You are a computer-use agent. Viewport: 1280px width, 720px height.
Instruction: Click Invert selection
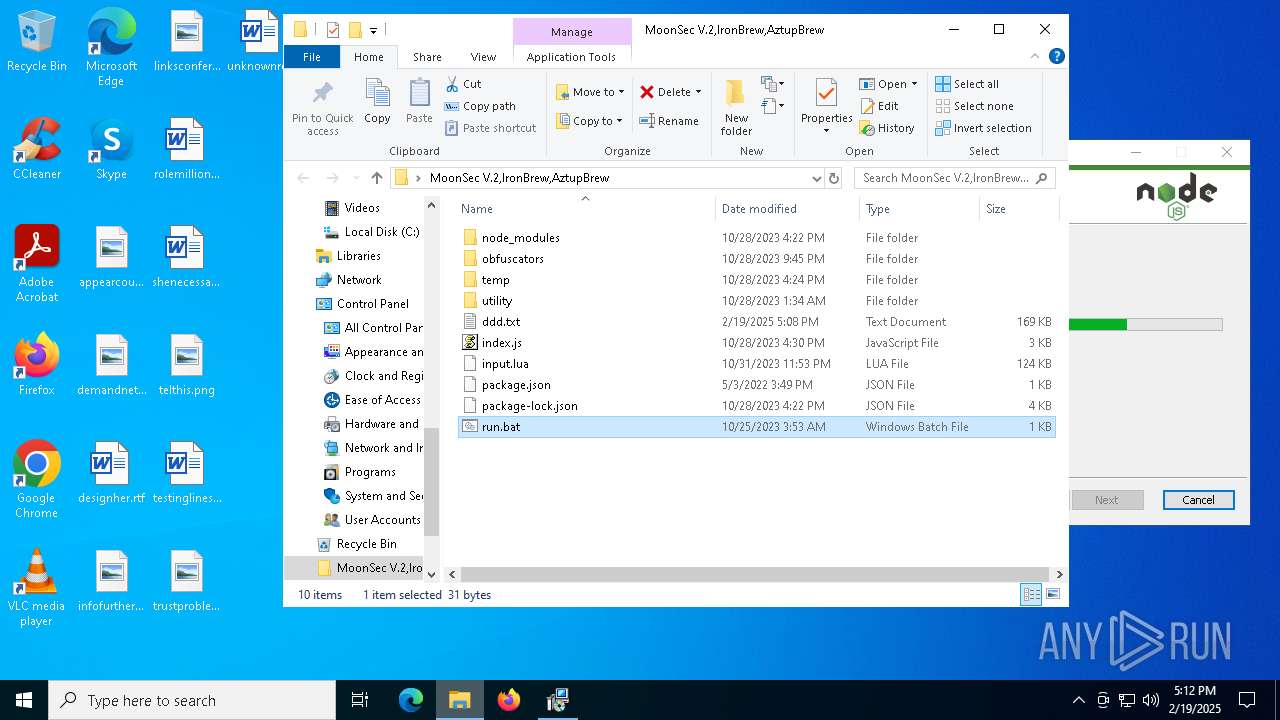pos(983,128)
